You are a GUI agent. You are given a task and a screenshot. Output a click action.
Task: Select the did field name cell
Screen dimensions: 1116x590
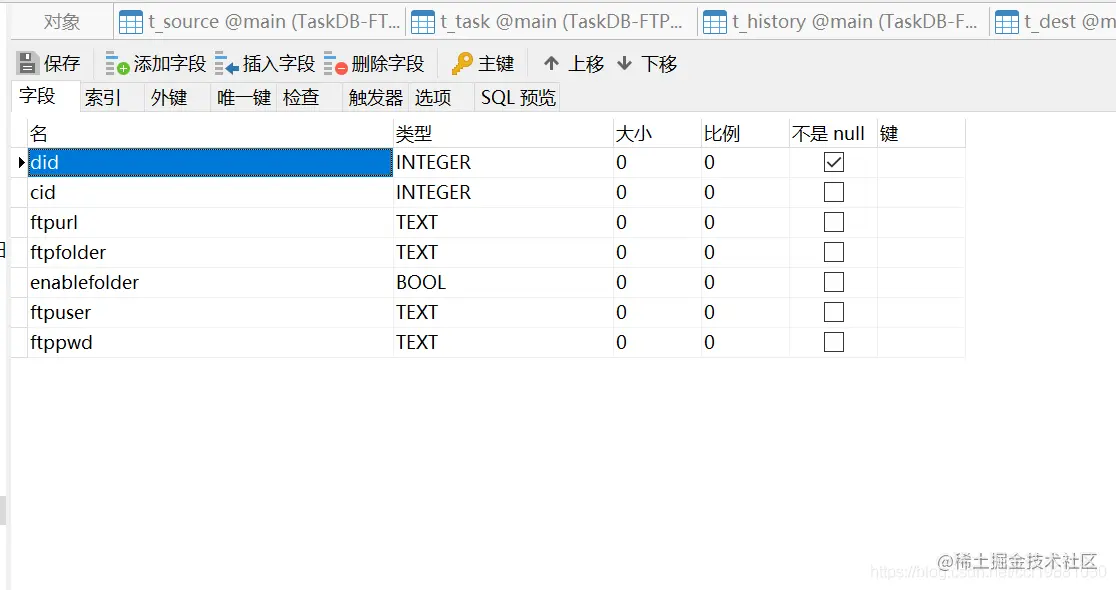coord(210,162)
